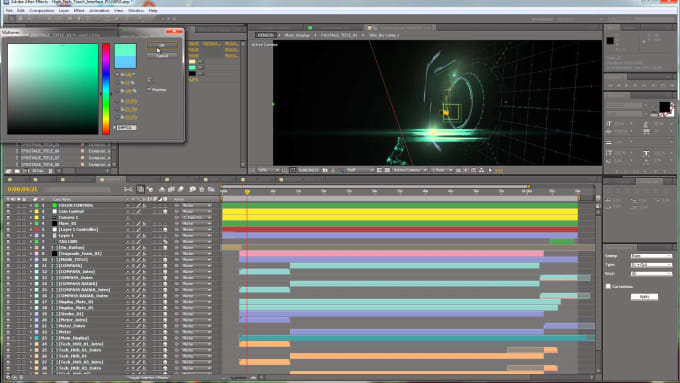This screenshot has width=680, height=383.
Task: Toggle transparency grid in the viewer
Action: coord(387,170)
